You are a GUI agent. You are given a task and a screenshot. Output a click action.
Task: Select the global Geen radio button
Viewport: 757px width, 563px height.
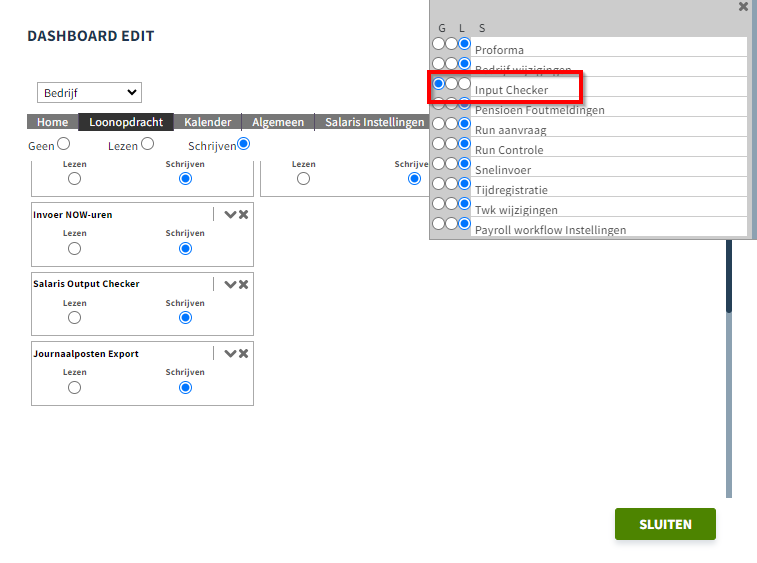[x=63, y=144]
